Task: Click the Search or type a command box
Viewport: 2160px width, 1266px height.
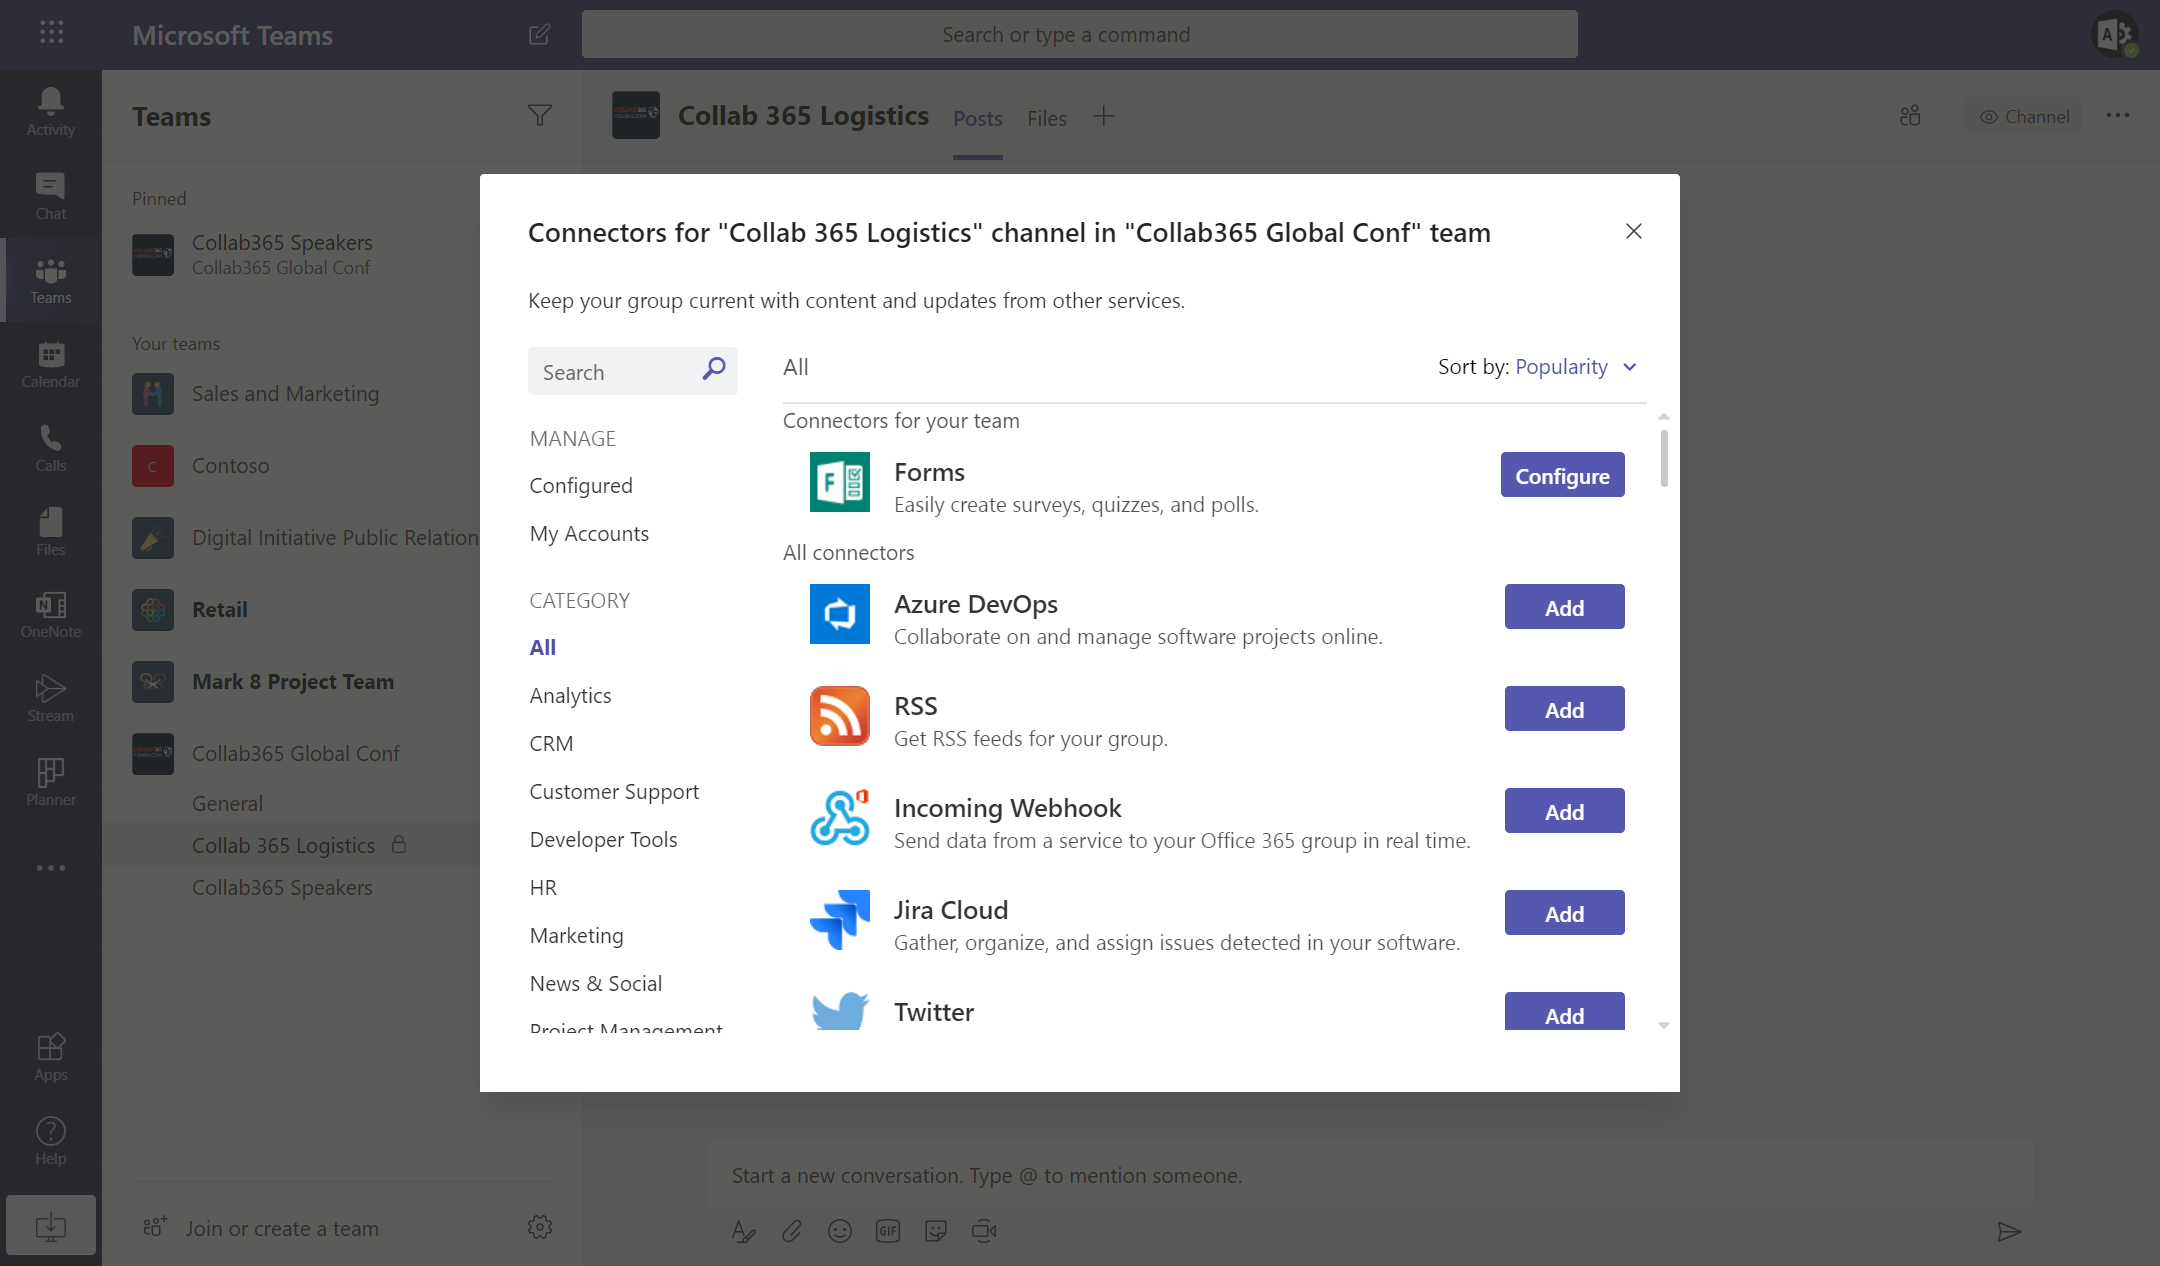Action: click(1079, 35)
